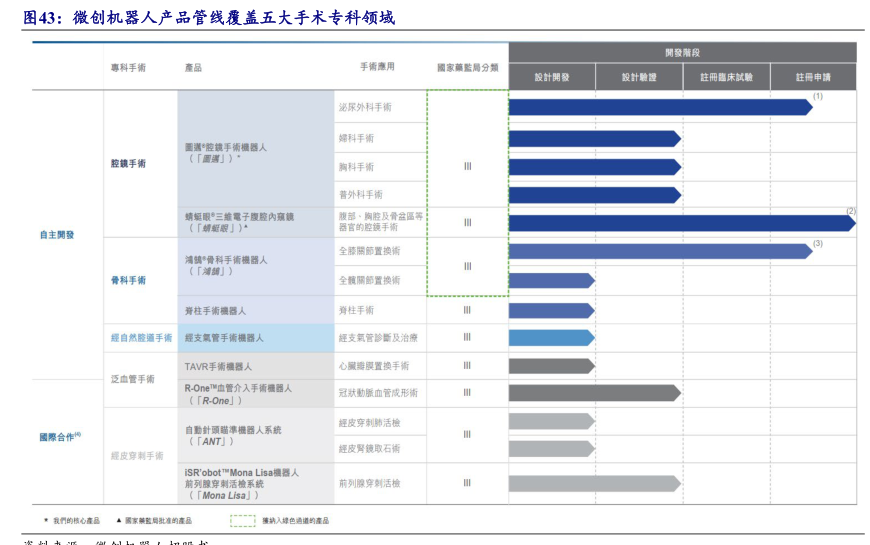Select the 註冊臨床試驗 stage column header
Image resolution: width=870 pixels, height=545 pixels.
(x=726, y=77)
